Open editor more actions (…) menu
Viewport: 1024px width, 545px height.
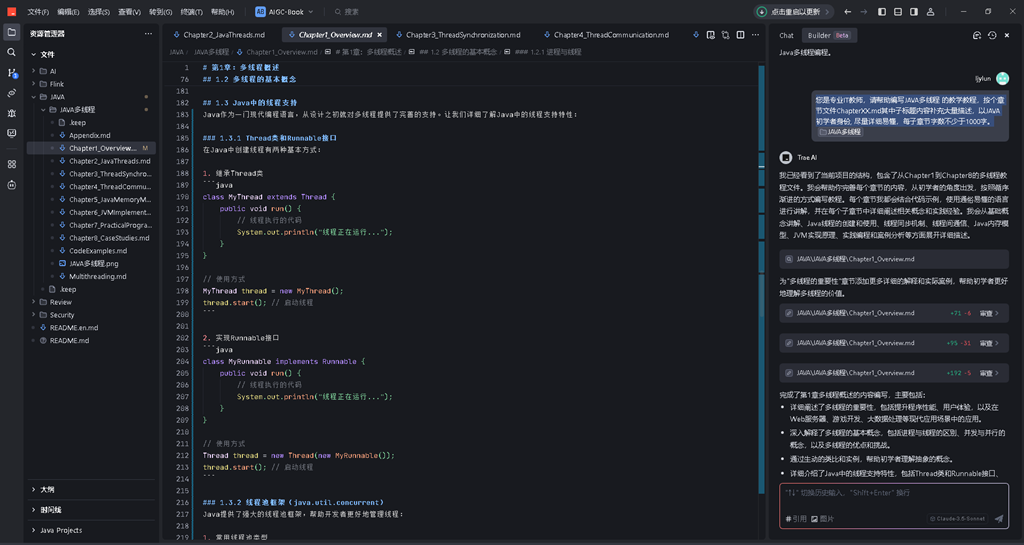pos(756,35)
